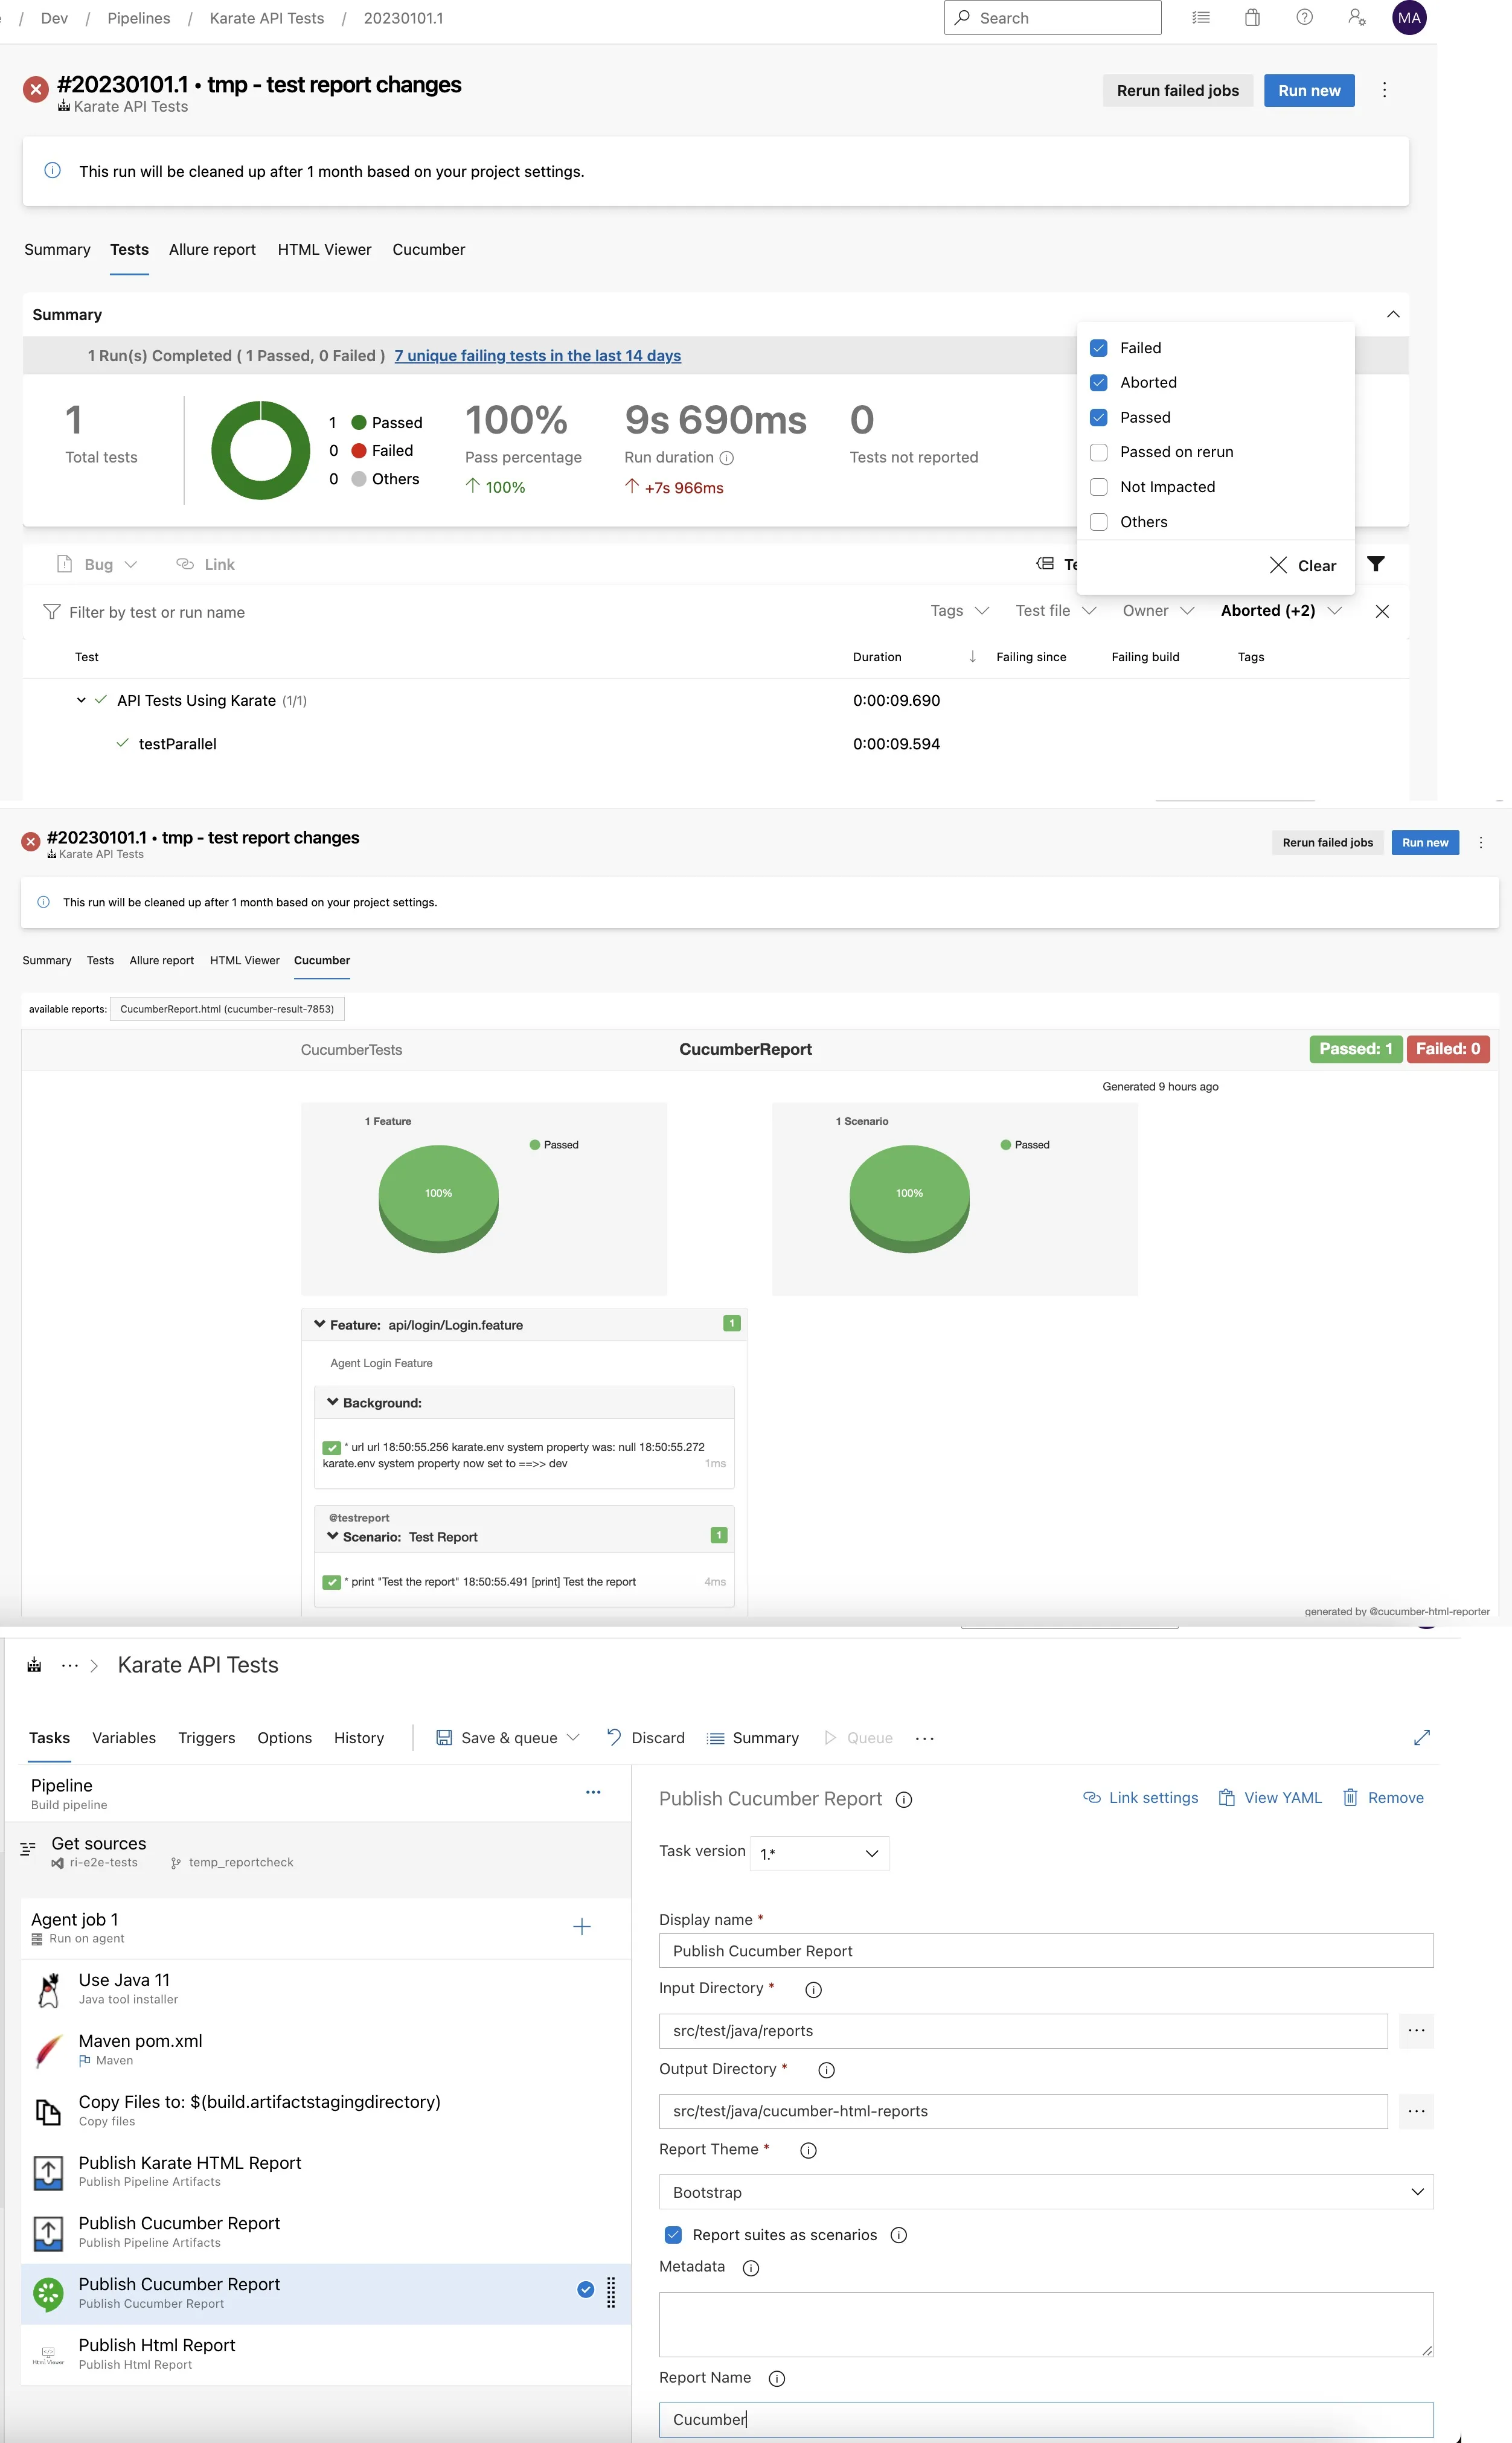Collapse the API Tests Using Karate row
This screenshot has height=2443, width=1512.
click(x=81, y=700)
